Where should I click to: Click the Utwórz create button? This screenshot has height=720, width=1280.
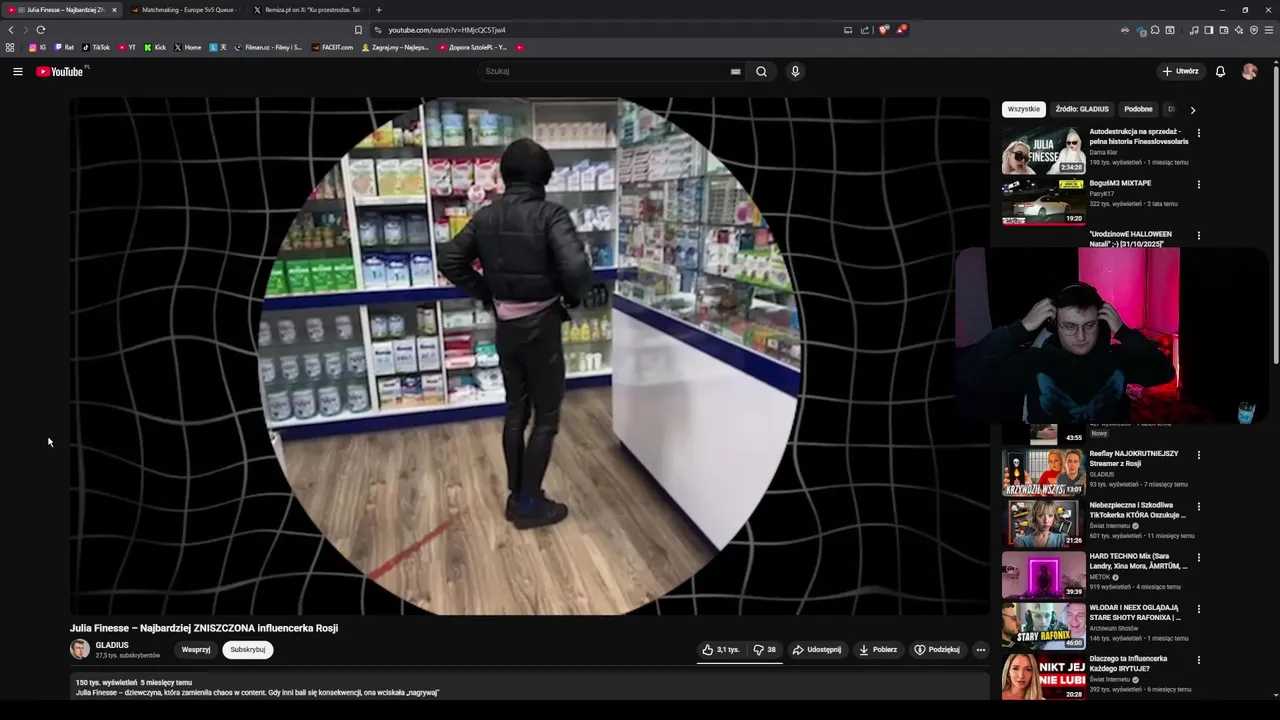click(x=1180, y=71)
